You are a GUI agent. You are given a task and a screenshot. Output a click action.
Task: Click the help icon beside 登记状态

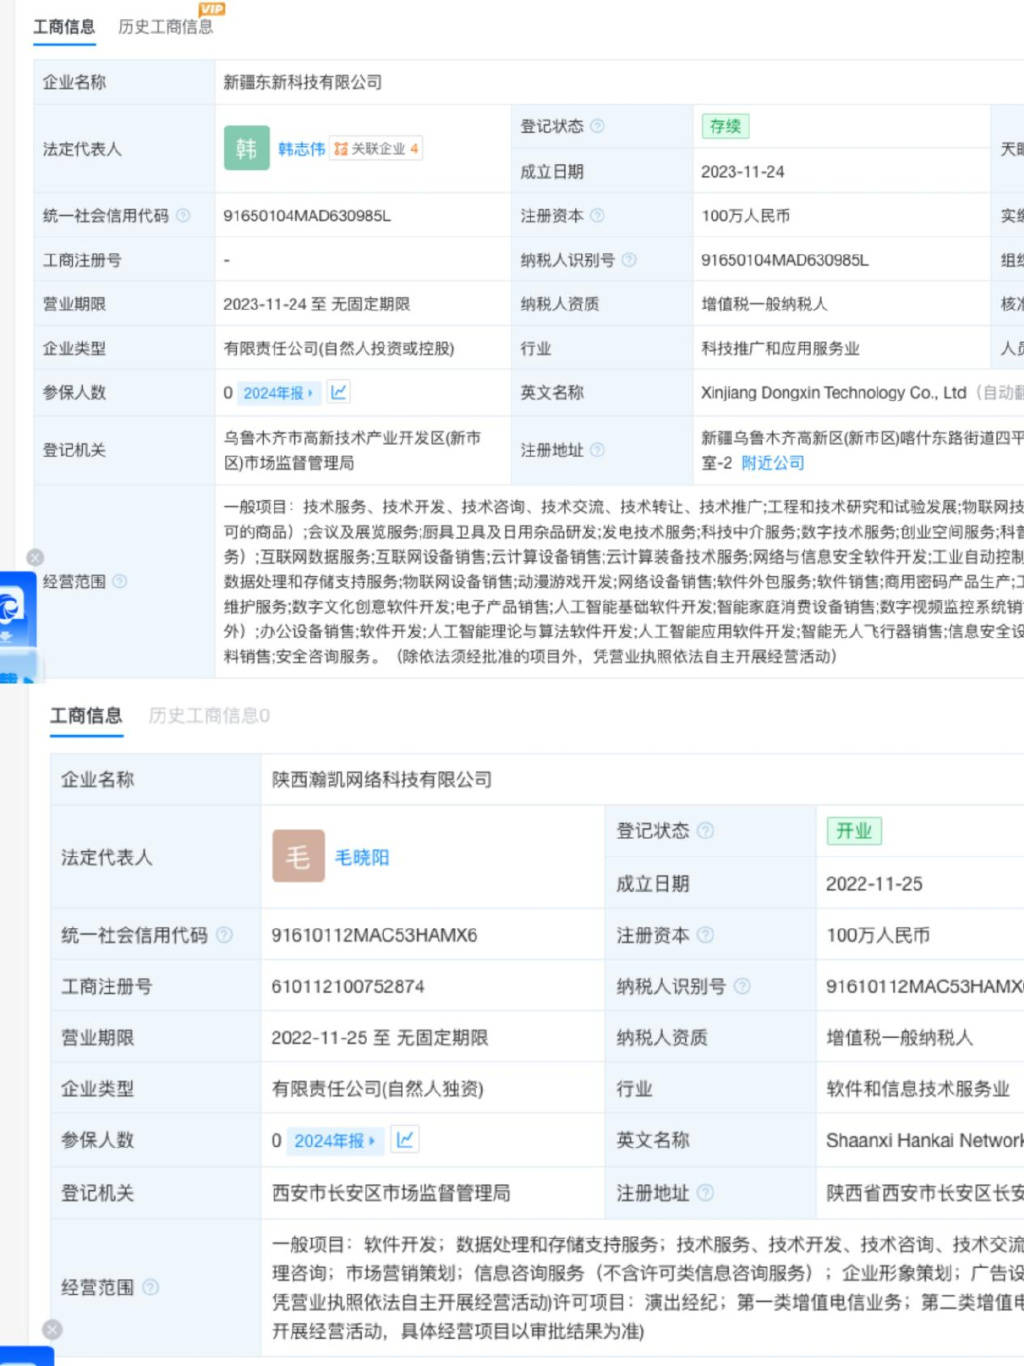[x=599, y=127]
